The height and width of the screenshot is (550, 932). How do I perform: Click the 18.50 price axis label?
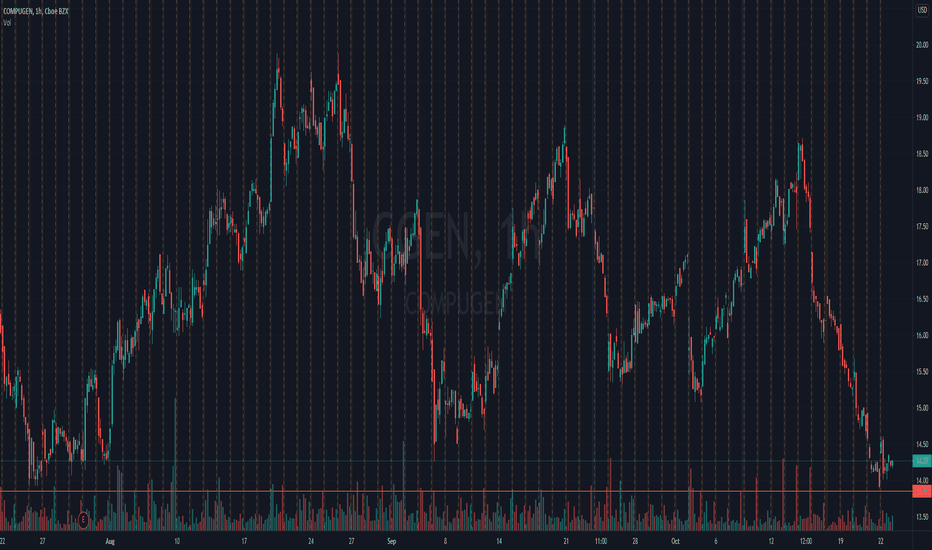(922, 154)
